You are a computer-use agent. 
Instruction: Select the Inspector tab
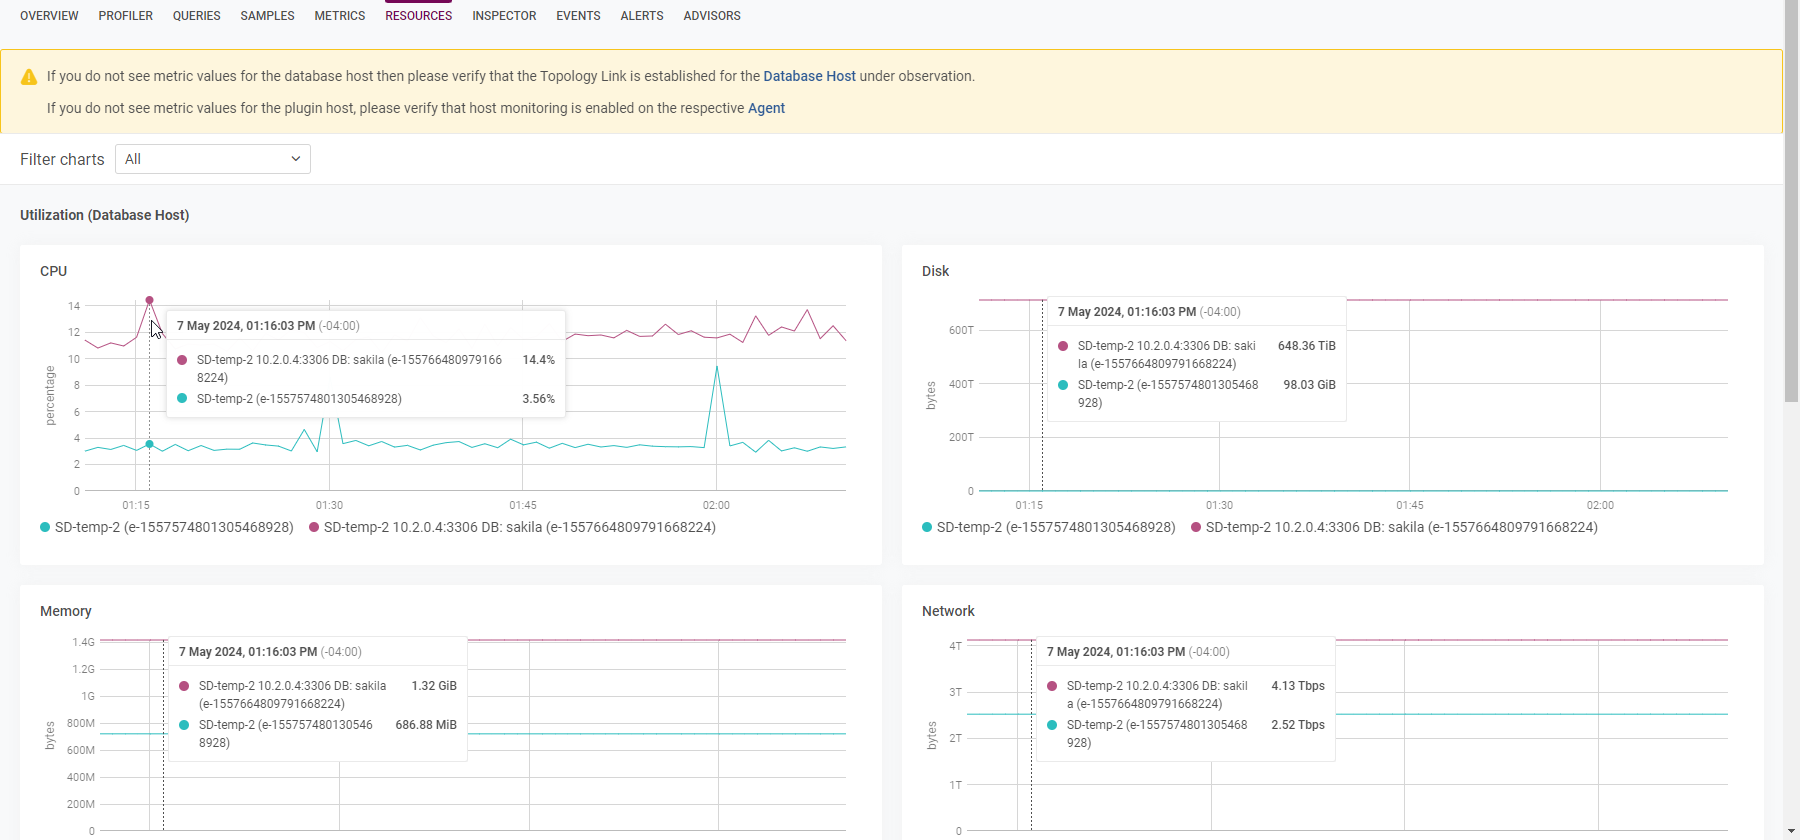(504, 16)
